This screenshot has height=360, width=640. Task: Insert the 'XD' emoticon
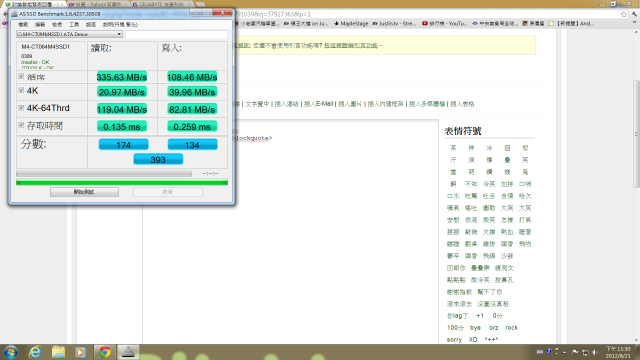point(473,340)
